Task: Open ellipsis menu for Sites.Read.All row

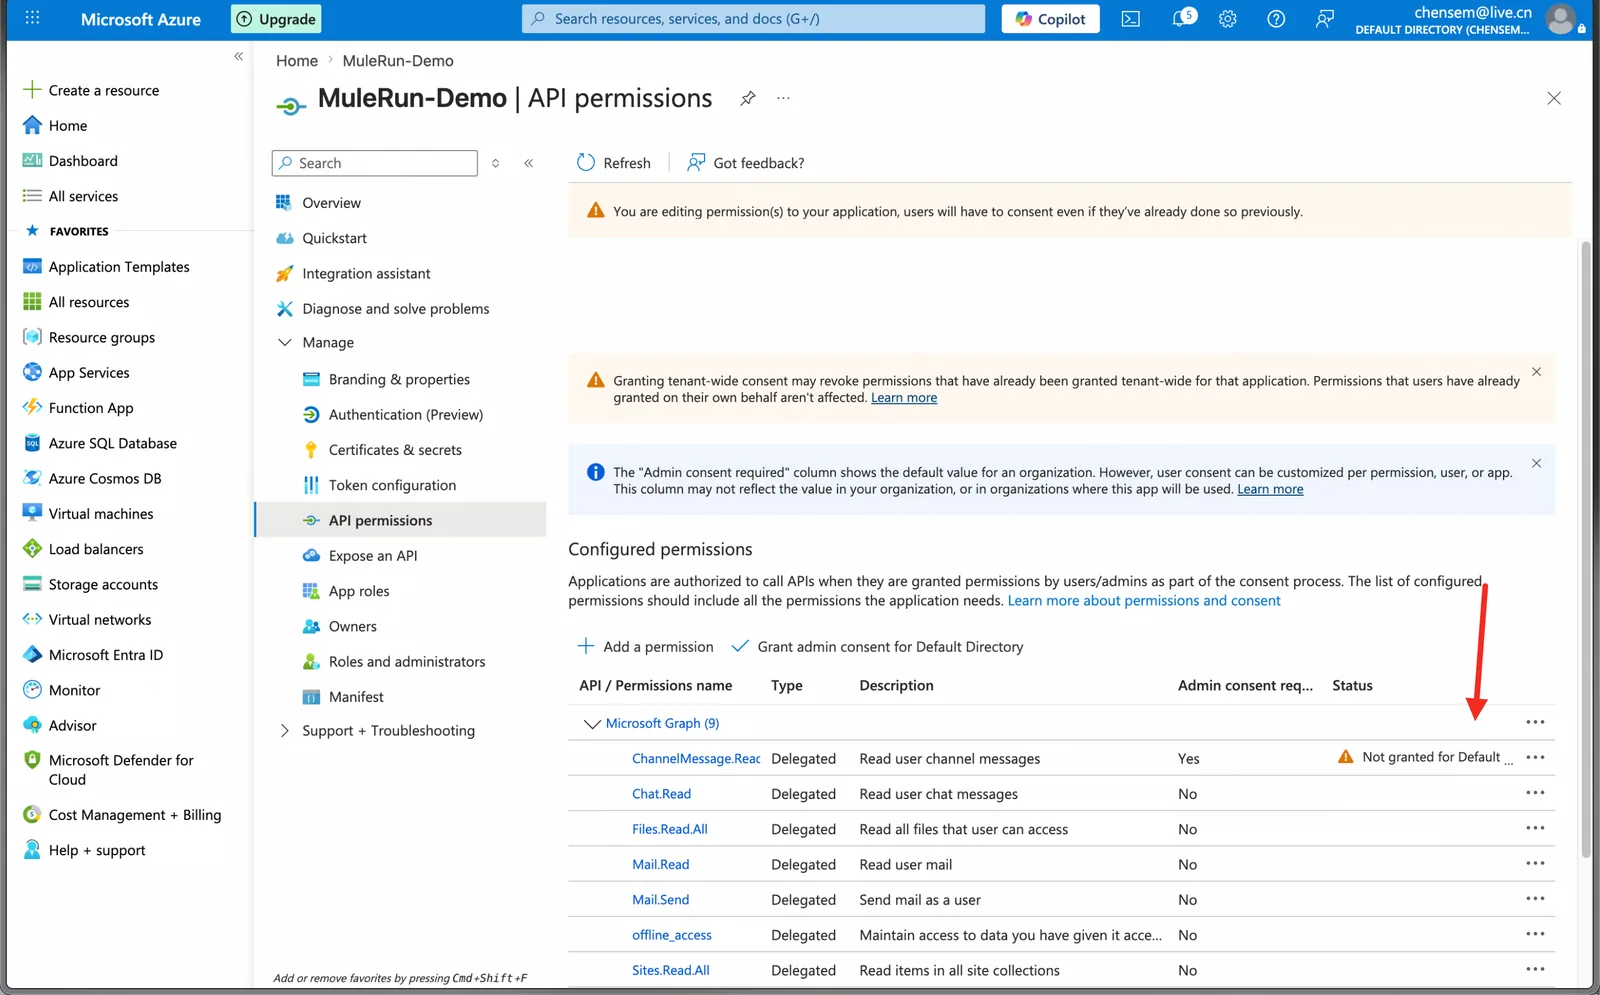Action: (x=1535, y=969)
